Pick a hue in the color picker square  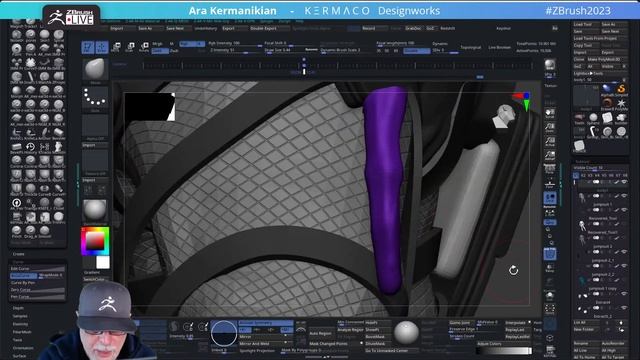tap(95, 241)
